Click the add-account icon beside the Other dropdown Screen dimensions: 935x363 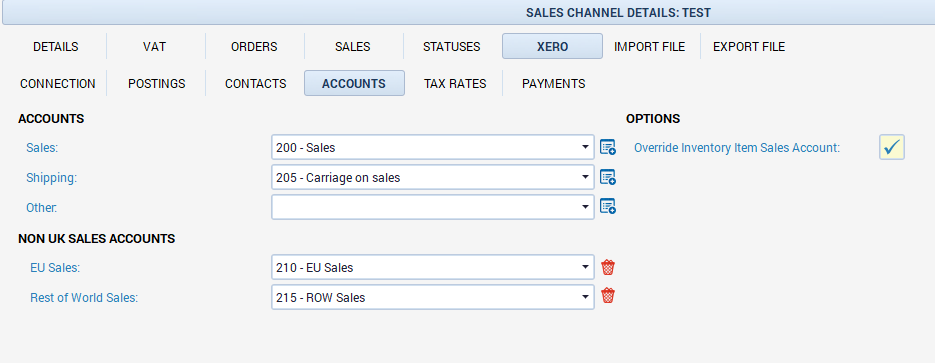[608, 207]
